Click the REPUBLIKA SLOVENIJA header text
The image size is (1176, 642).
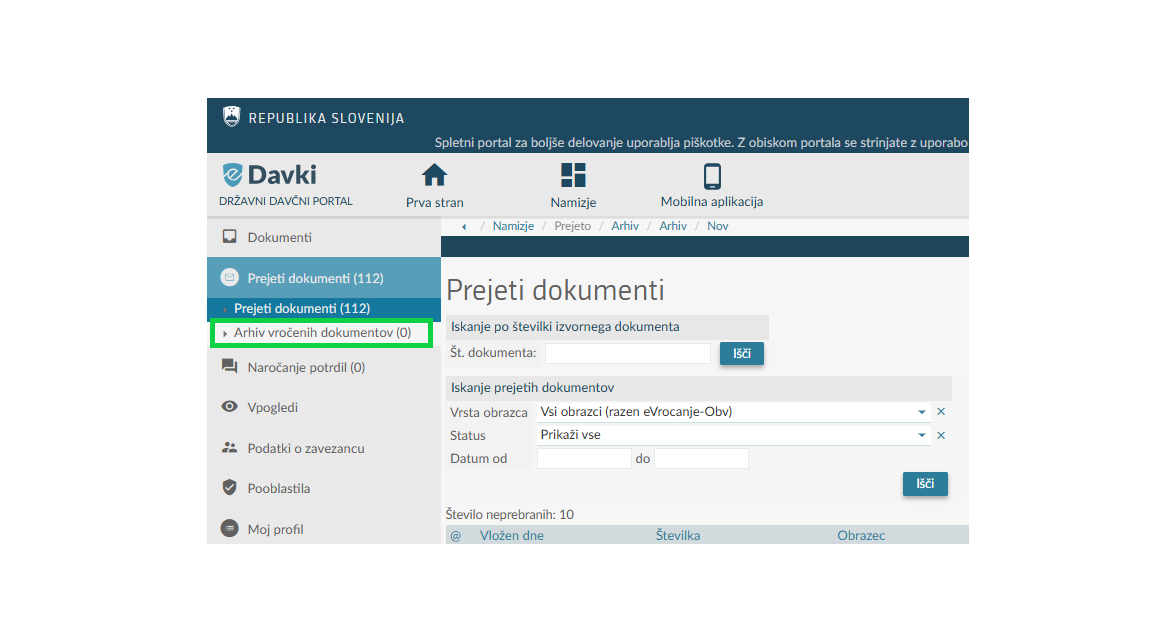tap(326, 118)
